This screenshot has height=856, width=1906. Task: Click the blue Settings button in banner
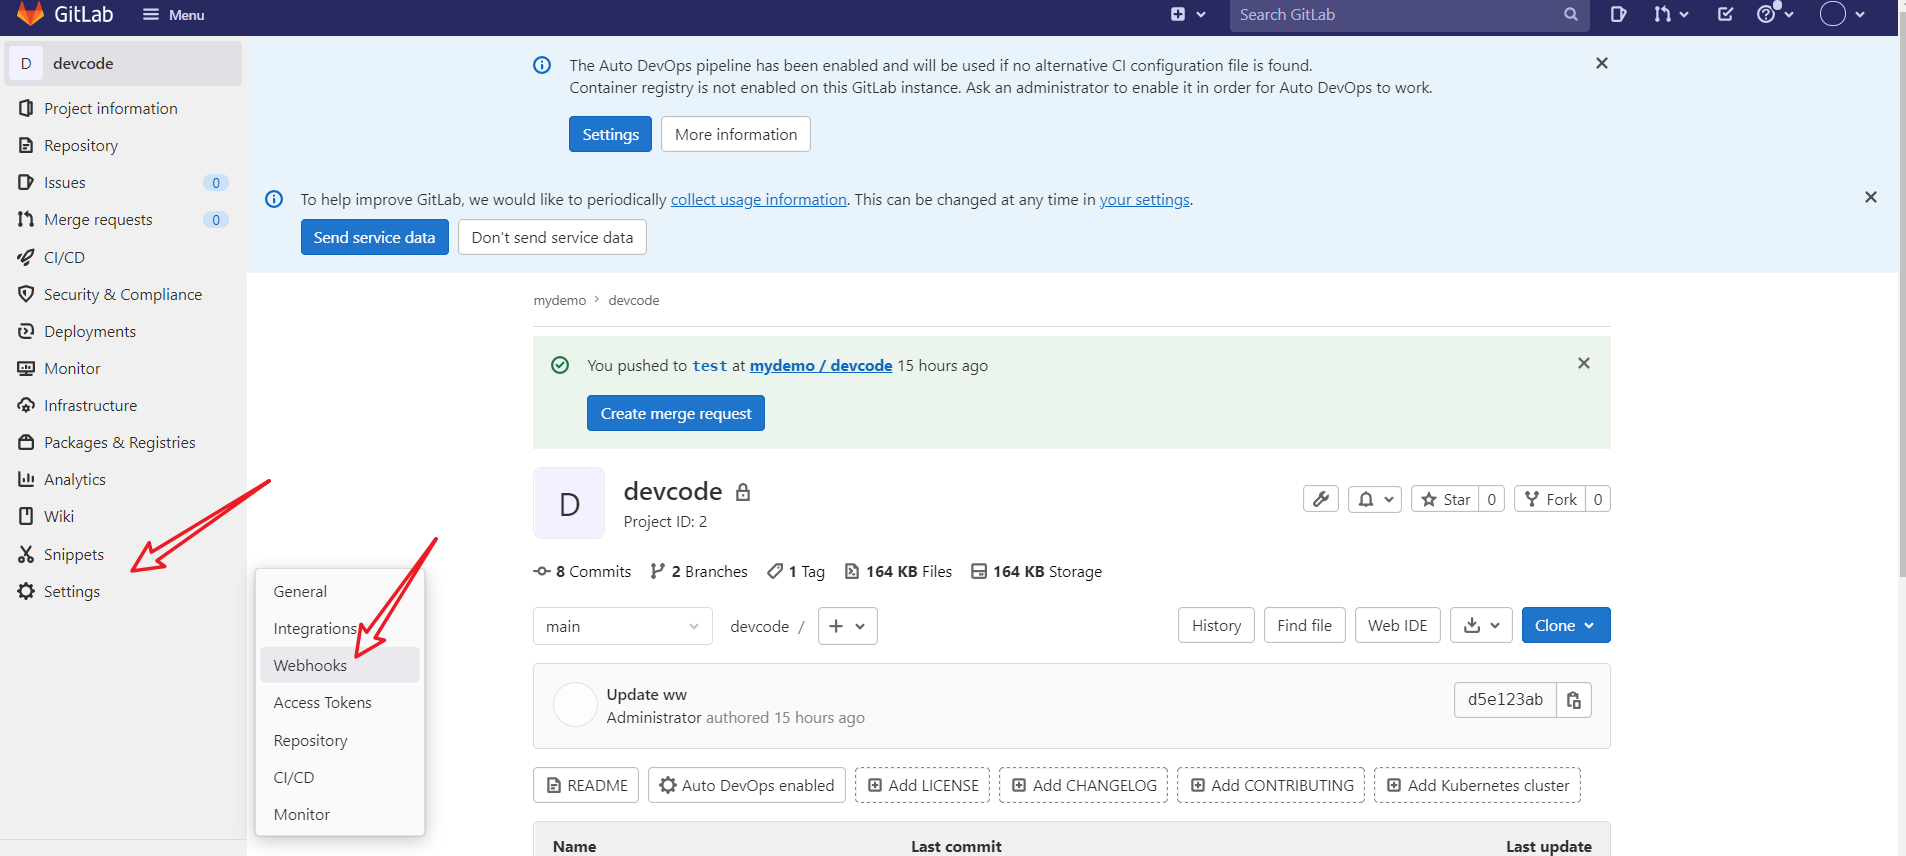click(610, 134)
